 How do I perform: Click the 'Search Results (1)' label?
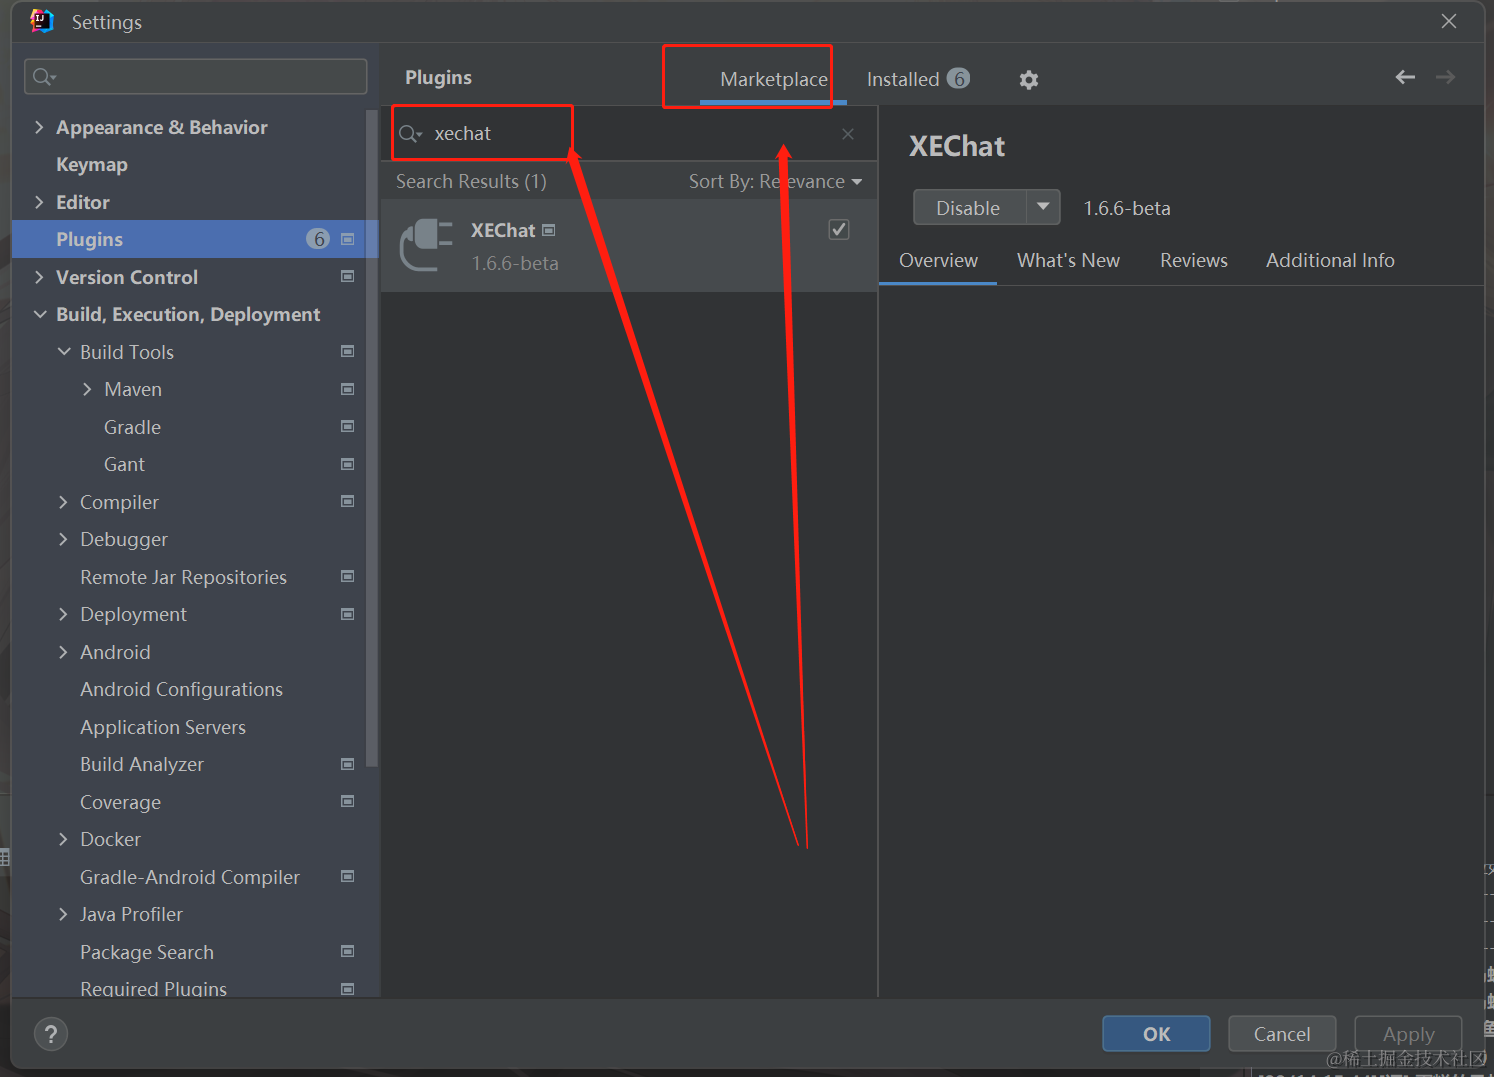pos(471,182)
